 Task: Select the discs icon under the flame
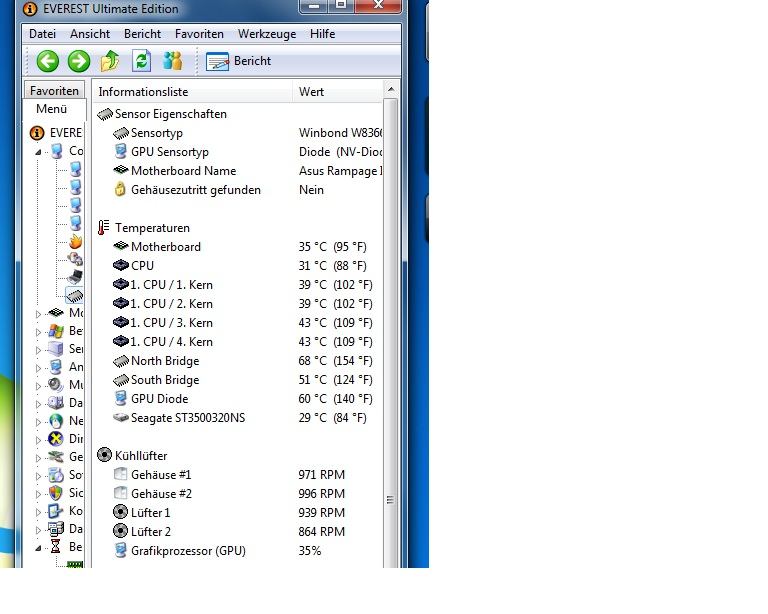75,259
